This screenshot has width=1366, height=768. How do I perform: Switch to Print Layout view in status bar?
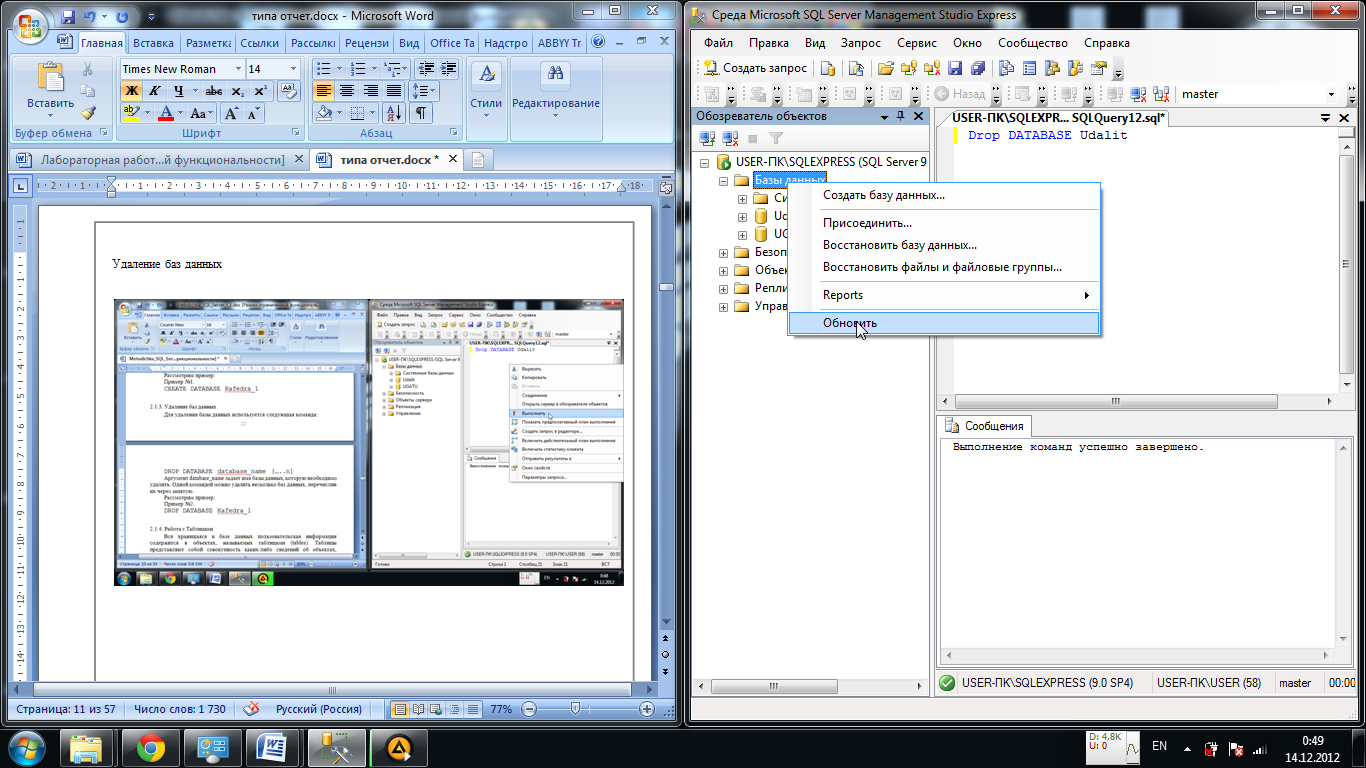[x=400, y=709]
